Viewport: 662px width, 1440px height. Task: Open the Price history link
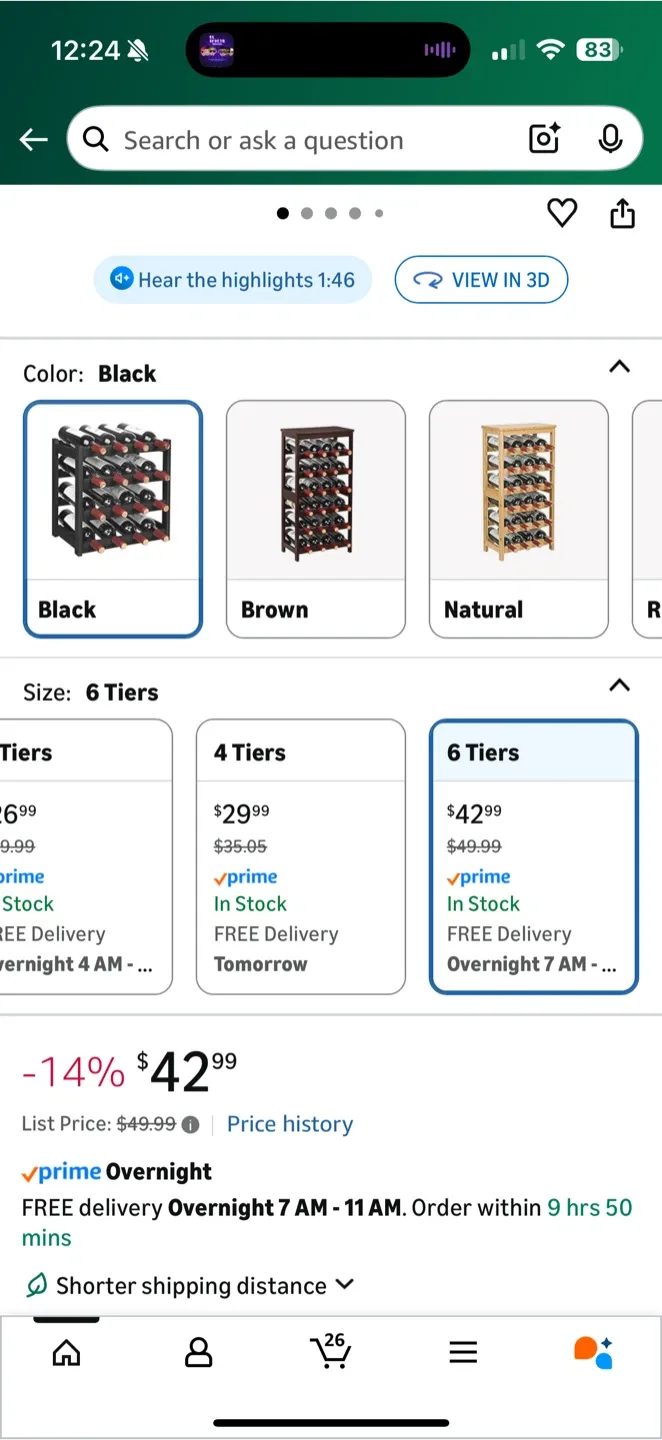(x=290, y=1124)
